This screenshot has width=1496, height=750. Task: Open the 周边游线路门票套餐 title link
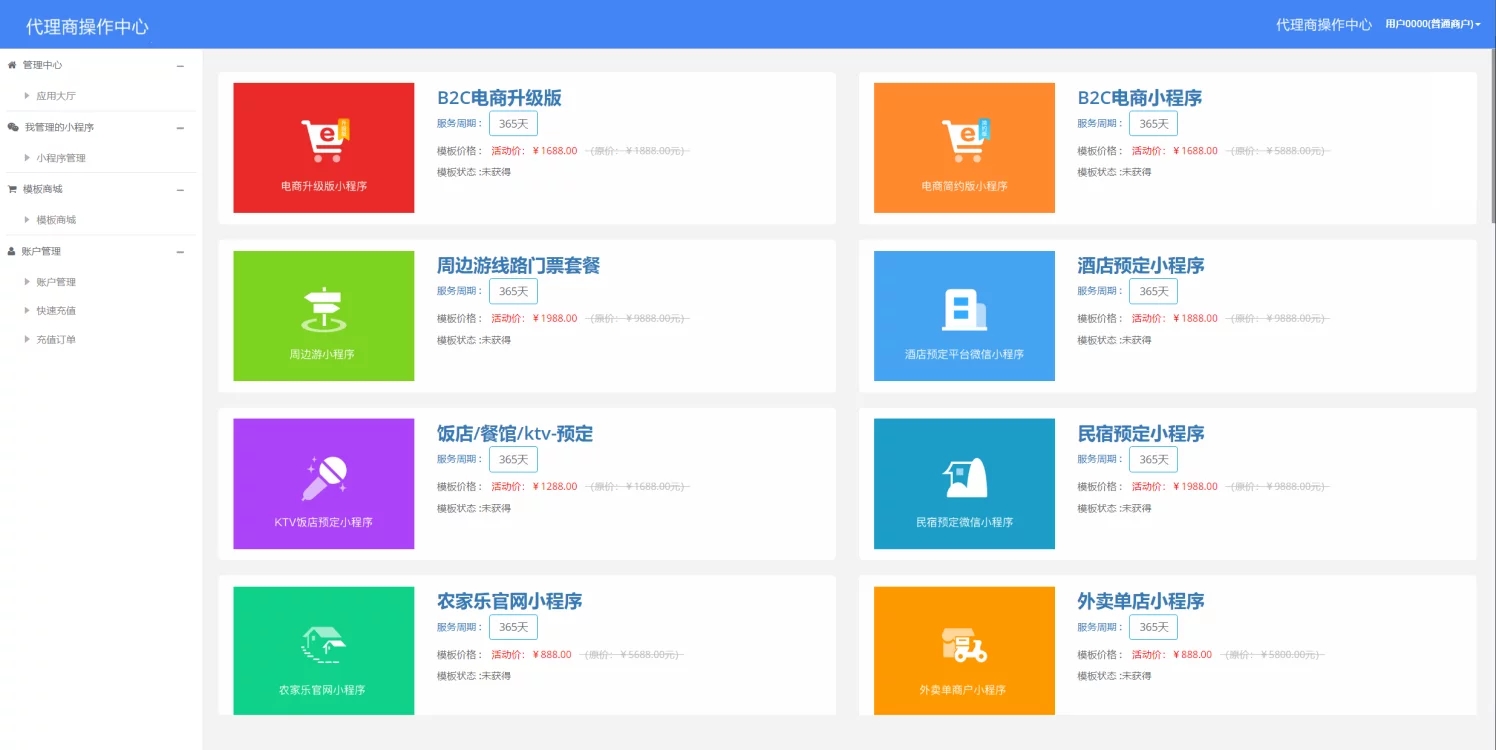(x=518, y=266)
